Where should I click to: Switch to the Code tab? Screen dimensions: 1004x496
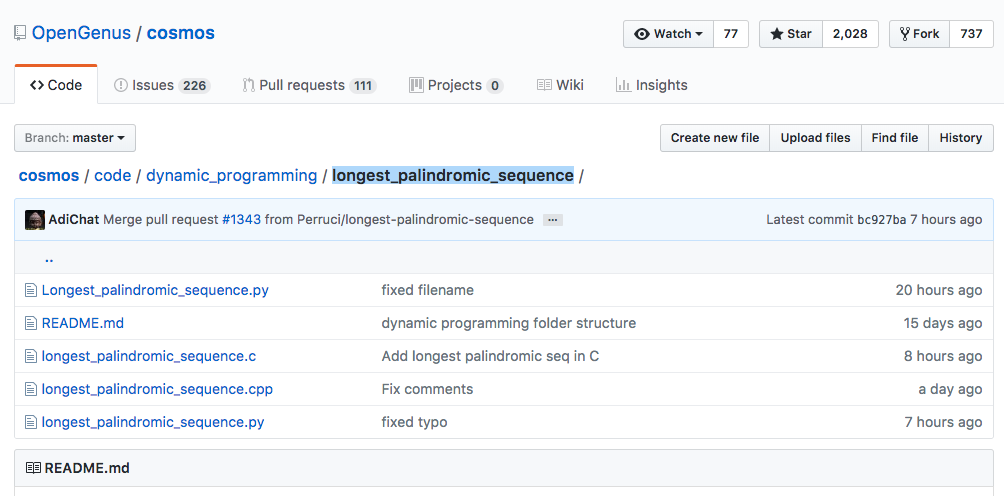click(x=56, y=85)
